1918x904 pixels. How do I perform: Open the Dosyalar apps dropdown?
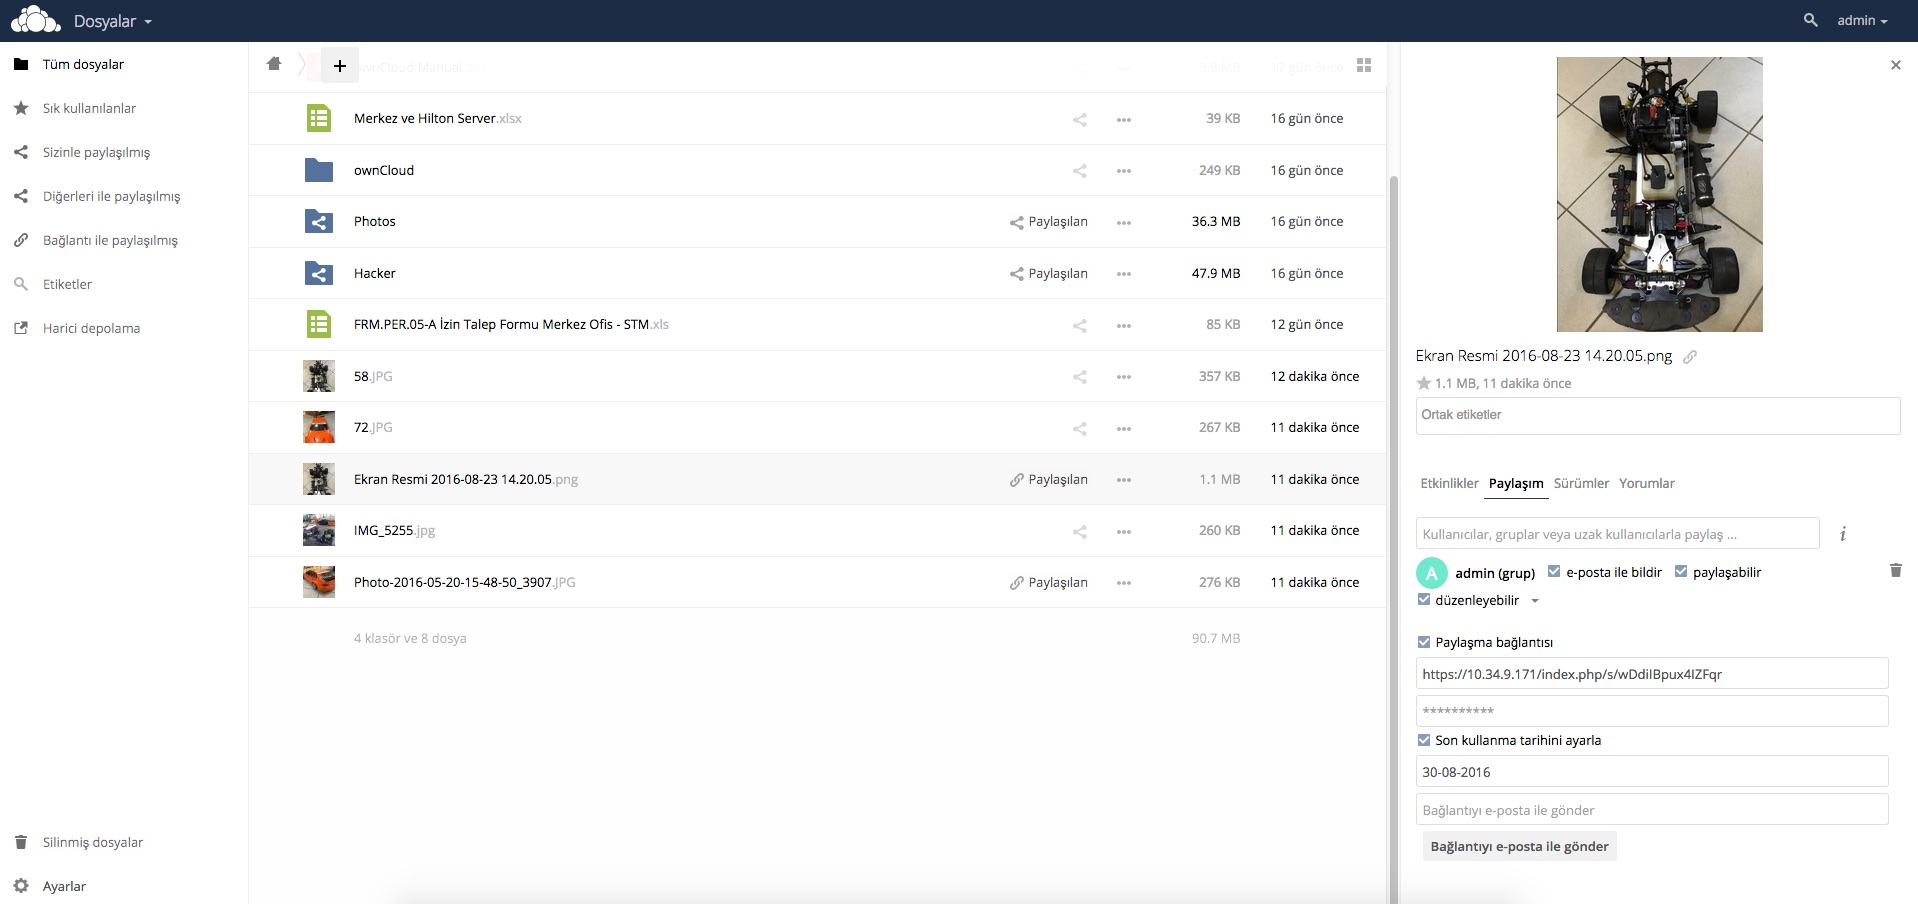112,21
